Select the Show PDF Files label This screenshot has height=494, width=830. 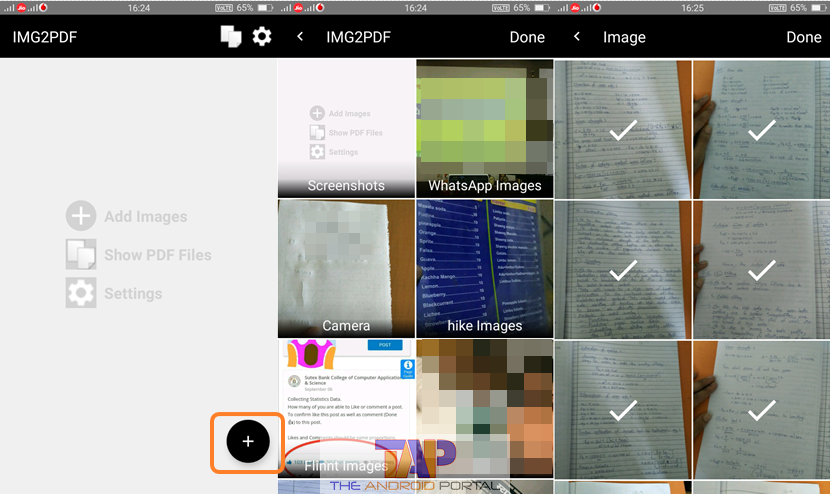pos(158,255)
